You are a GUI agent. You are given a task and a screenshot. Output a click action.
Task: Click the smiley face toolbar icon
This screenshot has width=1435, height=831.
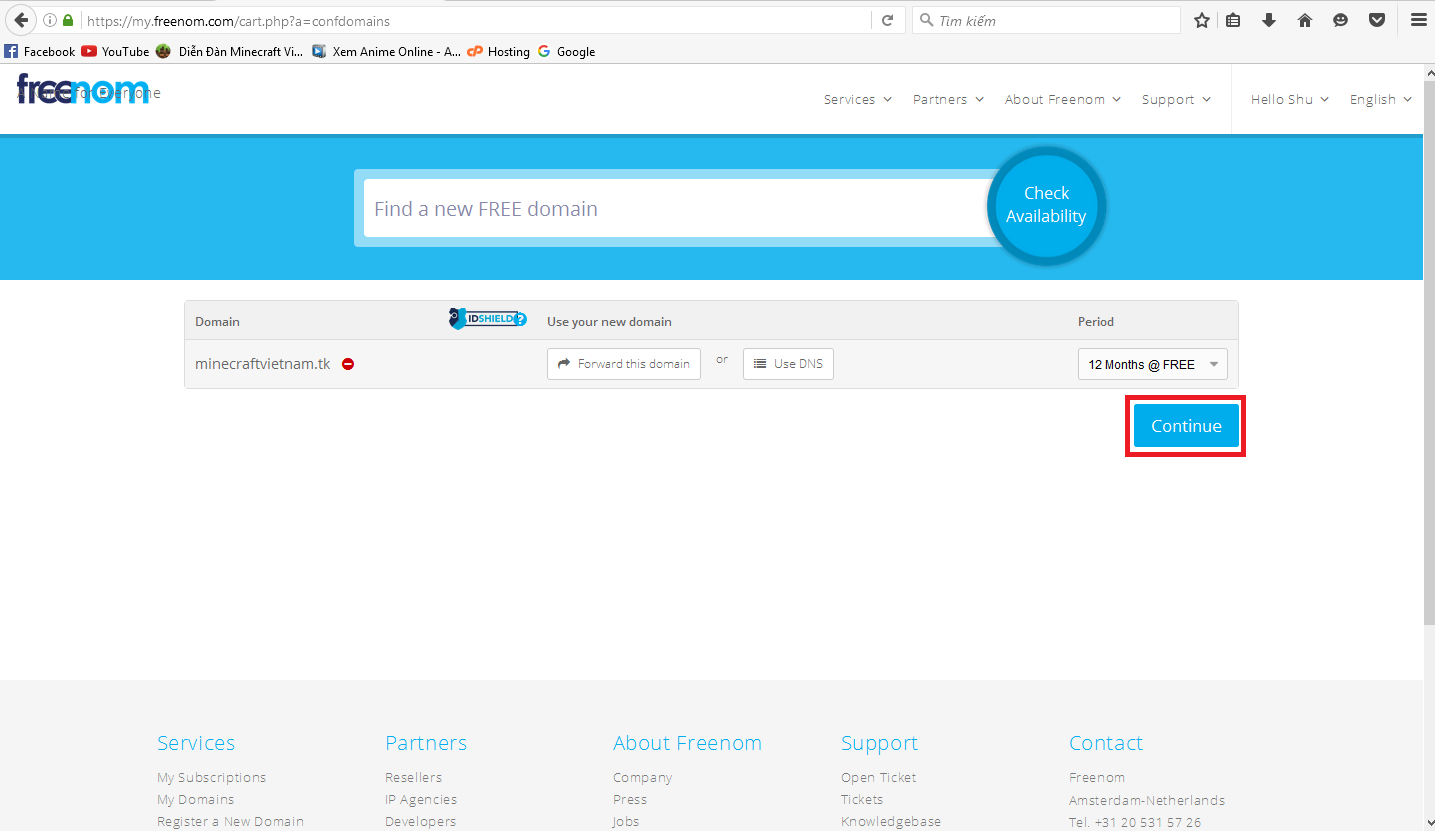tap(1341, 20)
